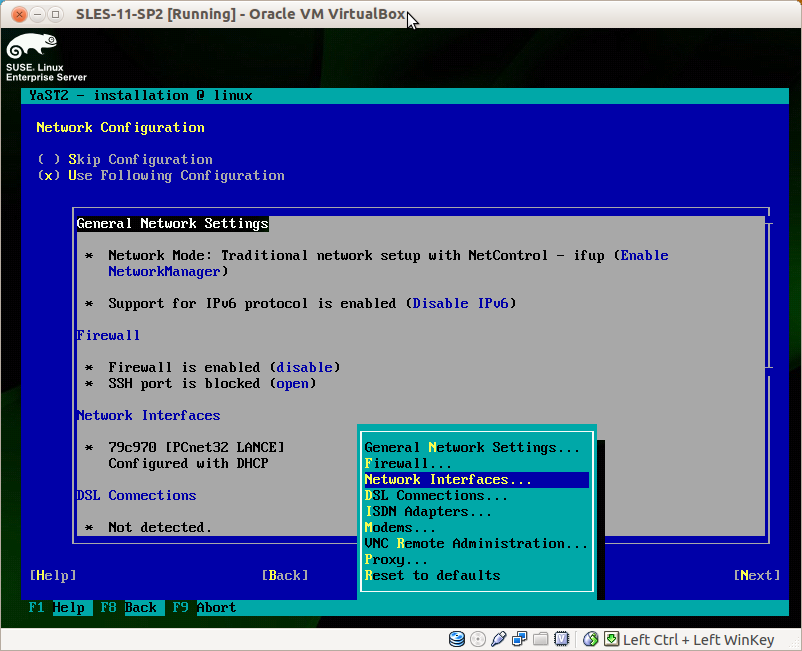Image resolution: width=802 pixels, height=651 pixels.
Task: Click the [Help] button
Action: [53, 575]
